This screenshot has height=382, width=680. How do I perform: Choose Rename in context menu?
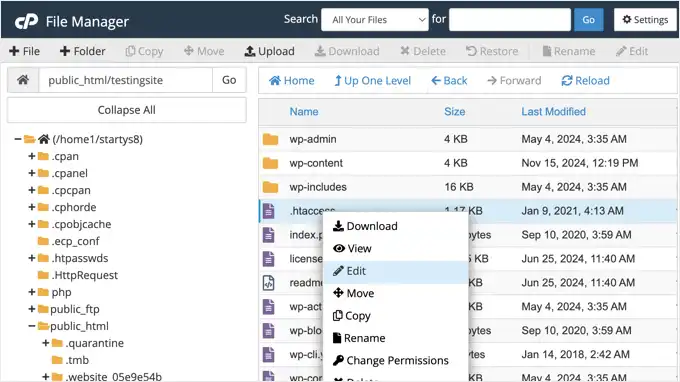coord(396,338)
